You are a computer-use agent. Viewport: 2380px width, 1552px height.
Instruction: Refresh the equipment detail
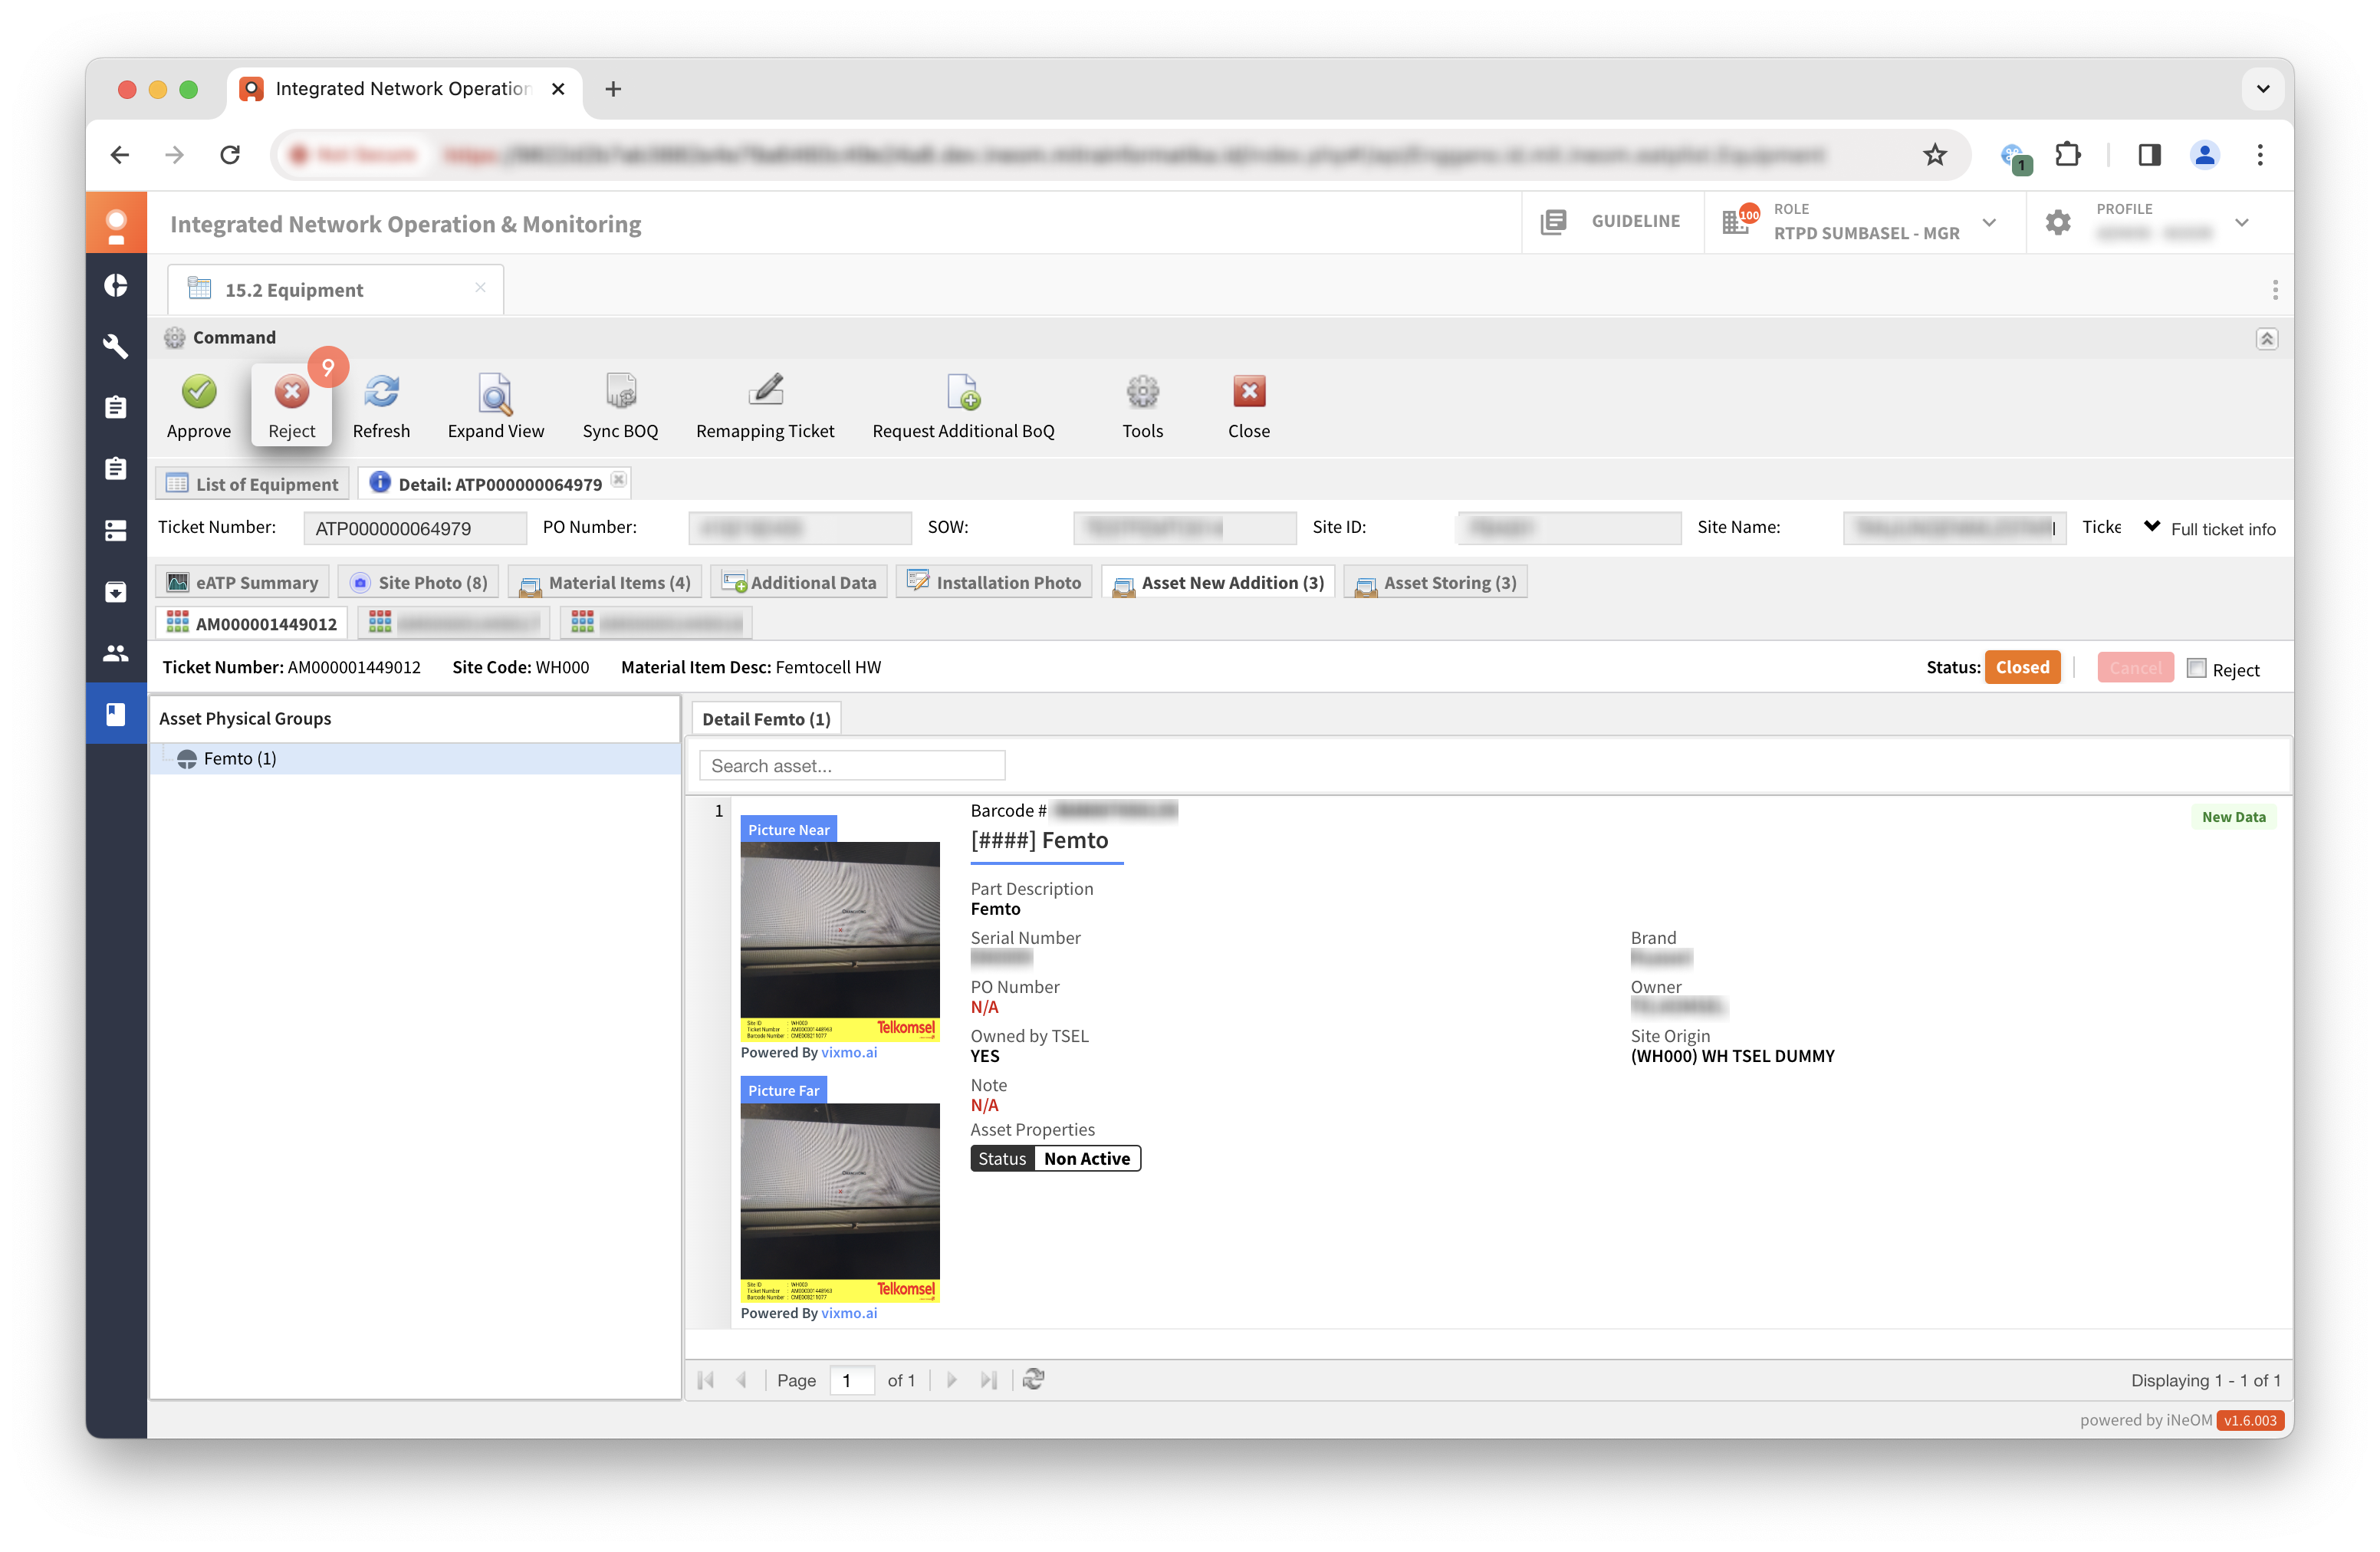tap(381, 406)
